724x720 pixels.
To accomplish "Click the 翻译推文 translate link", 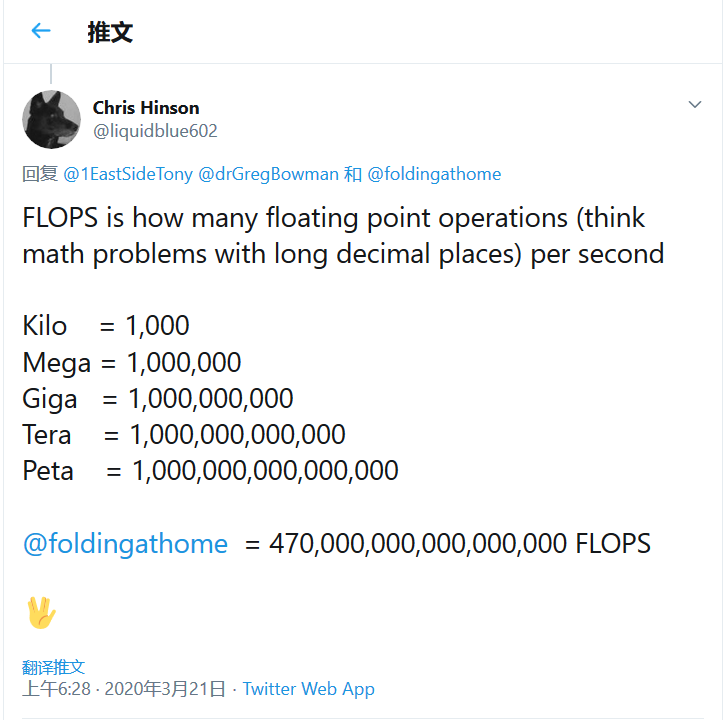I will point(54,667).
